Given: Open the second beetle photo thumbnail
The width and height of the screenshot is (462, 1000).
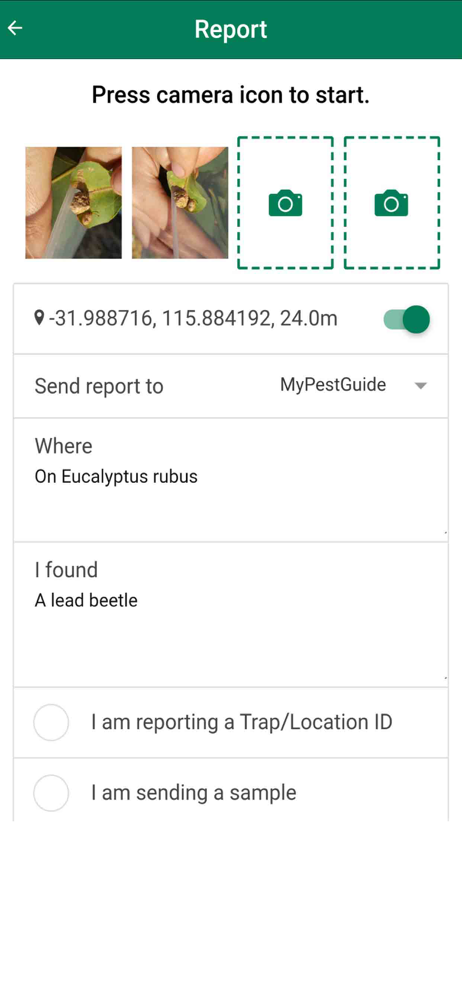Looking at the screenshot, I should [x=180, y=203].
